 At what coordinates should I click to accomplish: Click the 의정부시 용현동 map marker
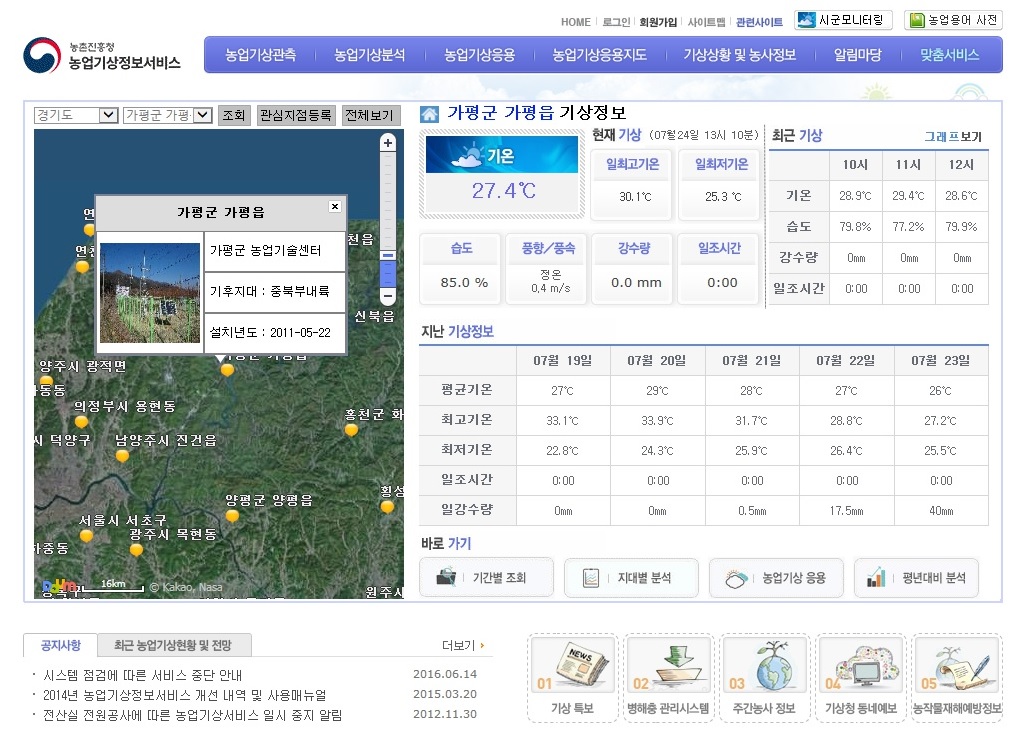coord(82,422)
